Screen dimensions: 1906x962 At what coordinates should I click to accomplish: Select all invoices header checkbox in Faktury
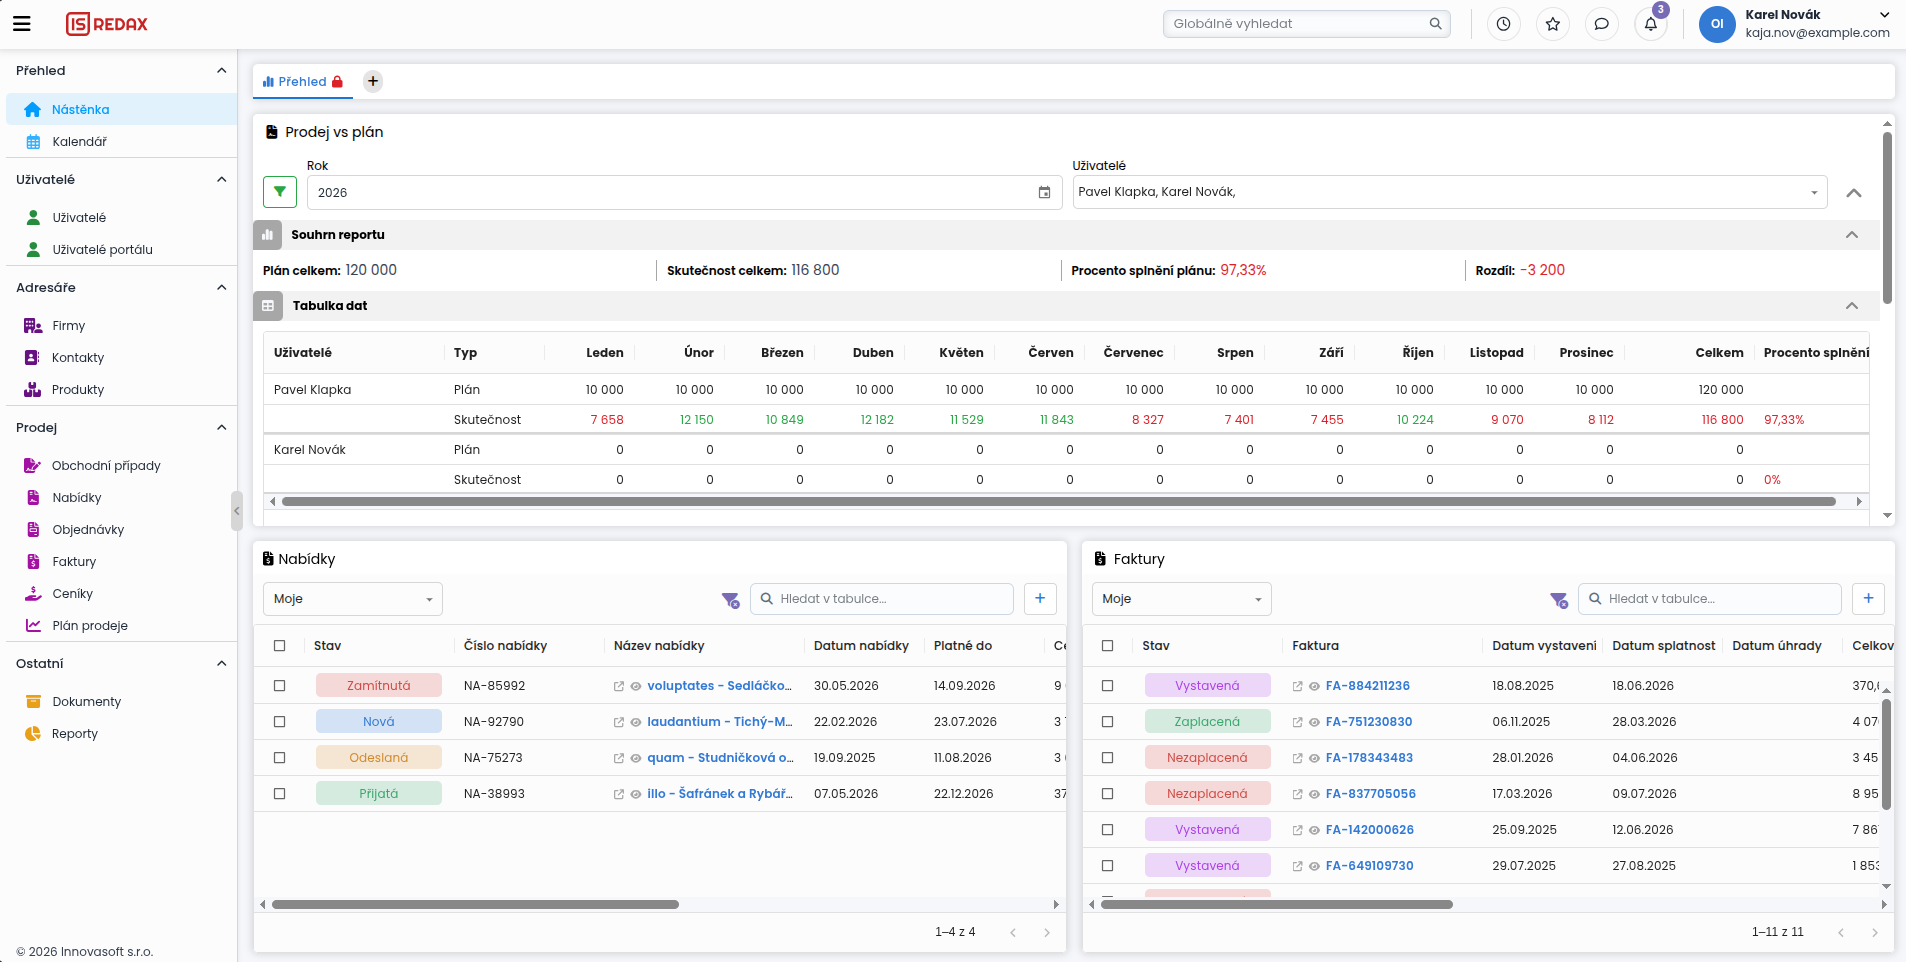[1107, 646]
